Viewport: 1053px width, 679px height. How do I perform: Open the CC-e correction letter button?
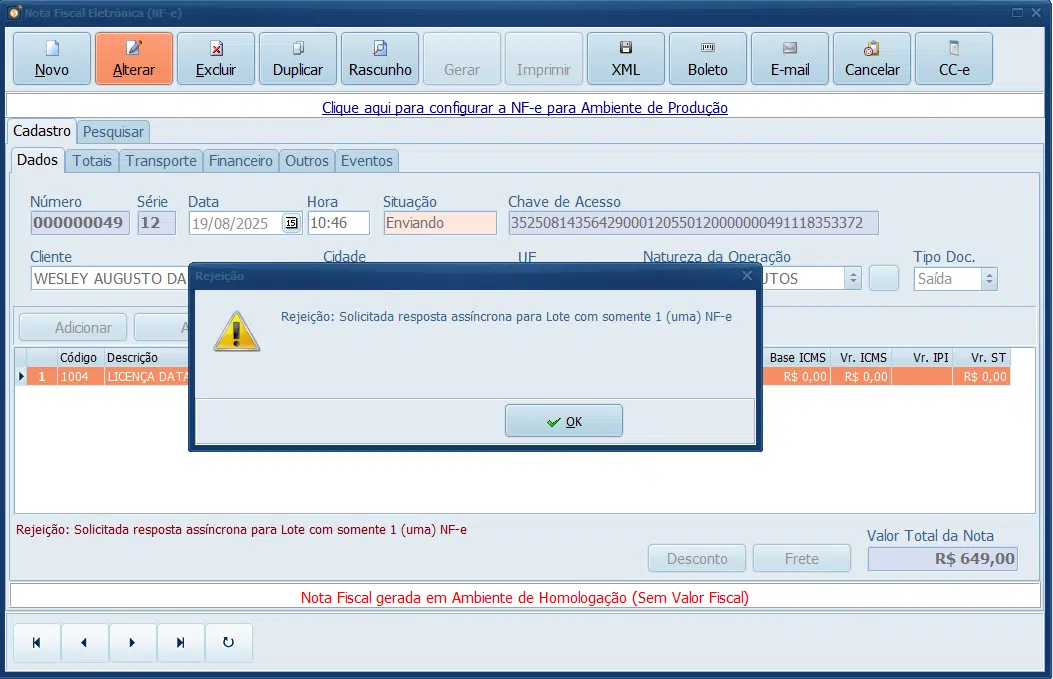[x=954, y=58]
